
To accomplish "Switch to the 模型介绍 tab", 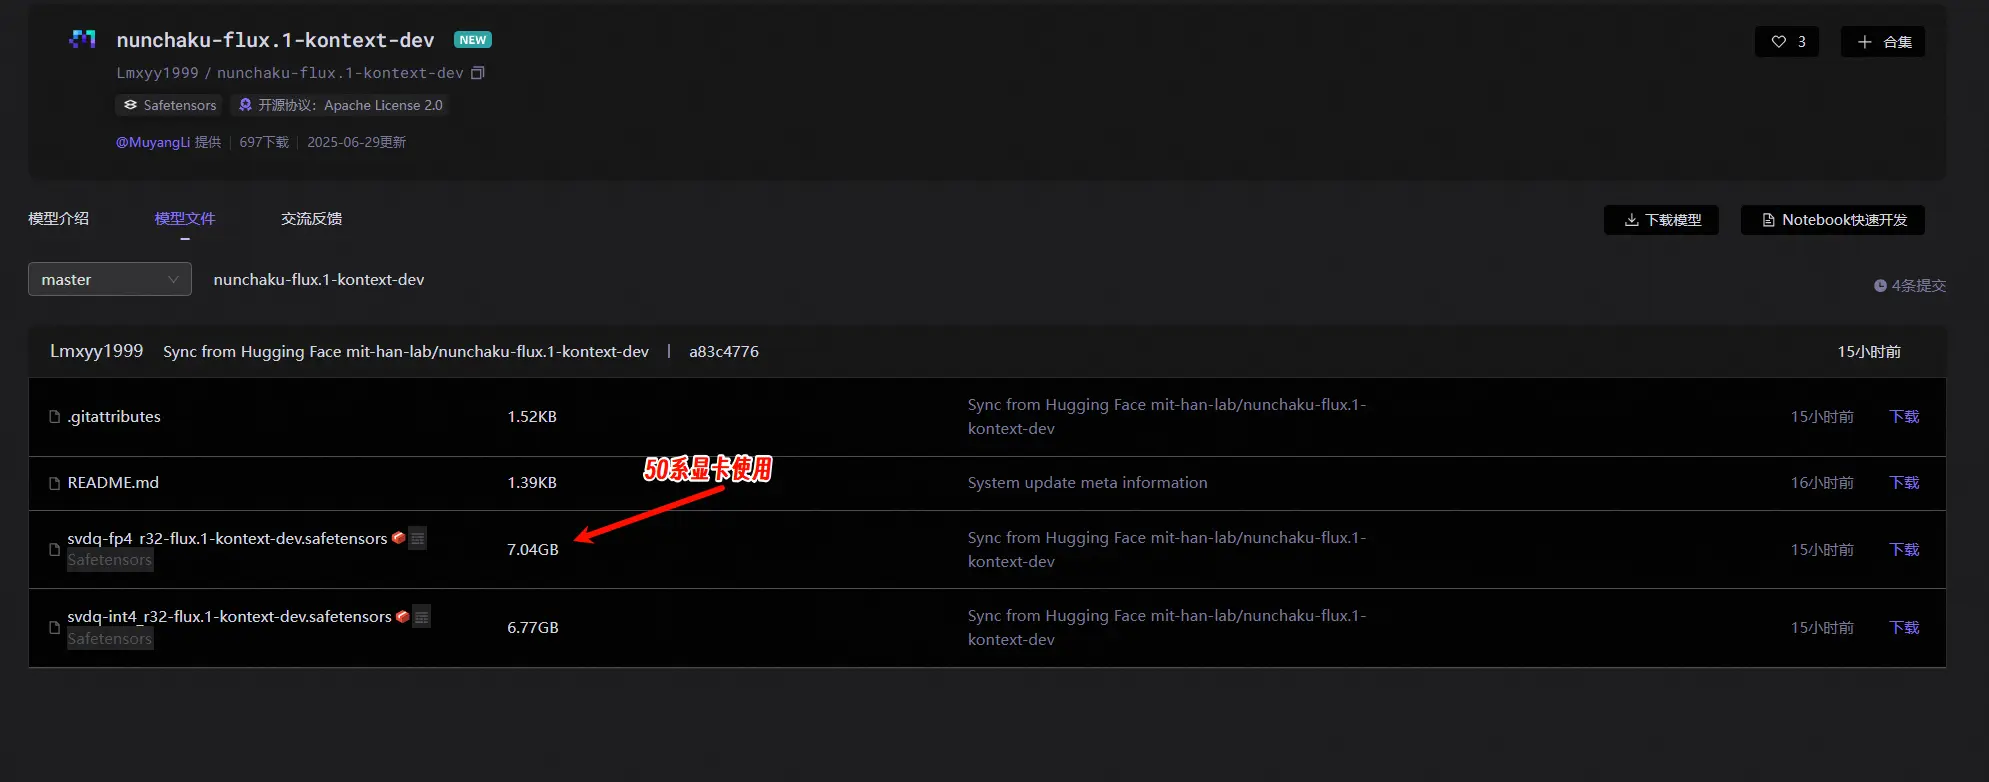I will coord(58,219).
